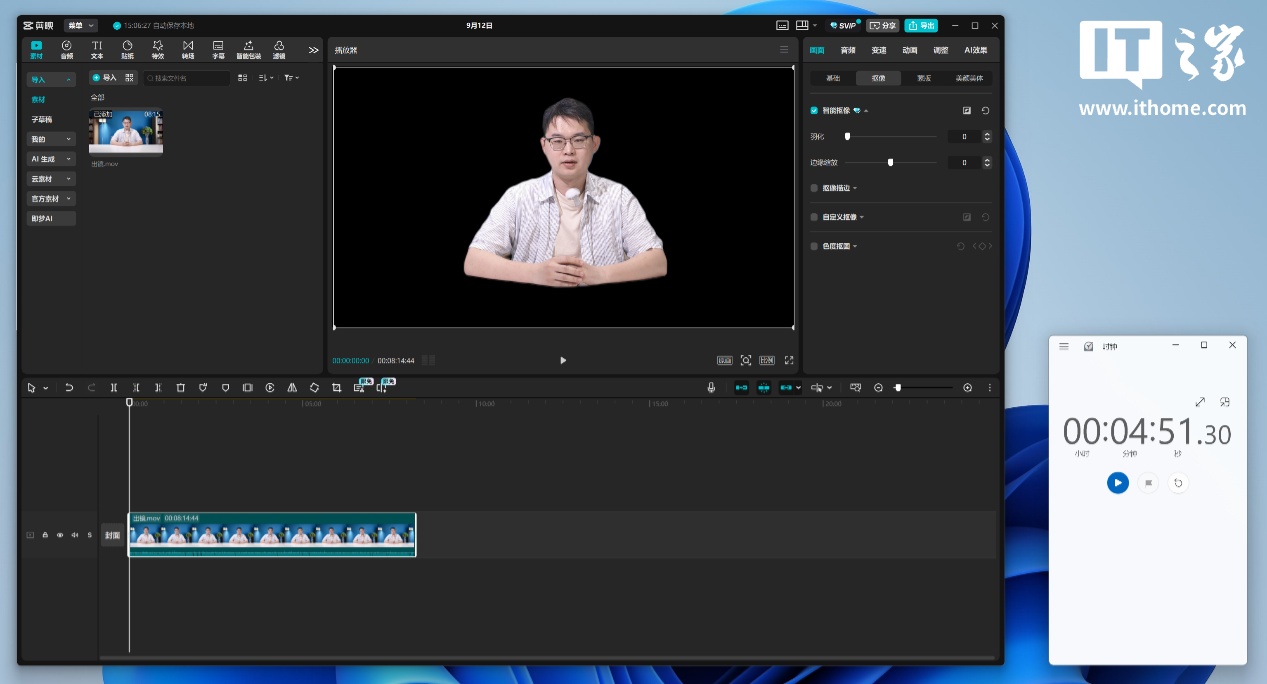Toggle track visibility eye icon
Image resolution: width=1267 pixels, height=684 pixels.
click(59, 535)
